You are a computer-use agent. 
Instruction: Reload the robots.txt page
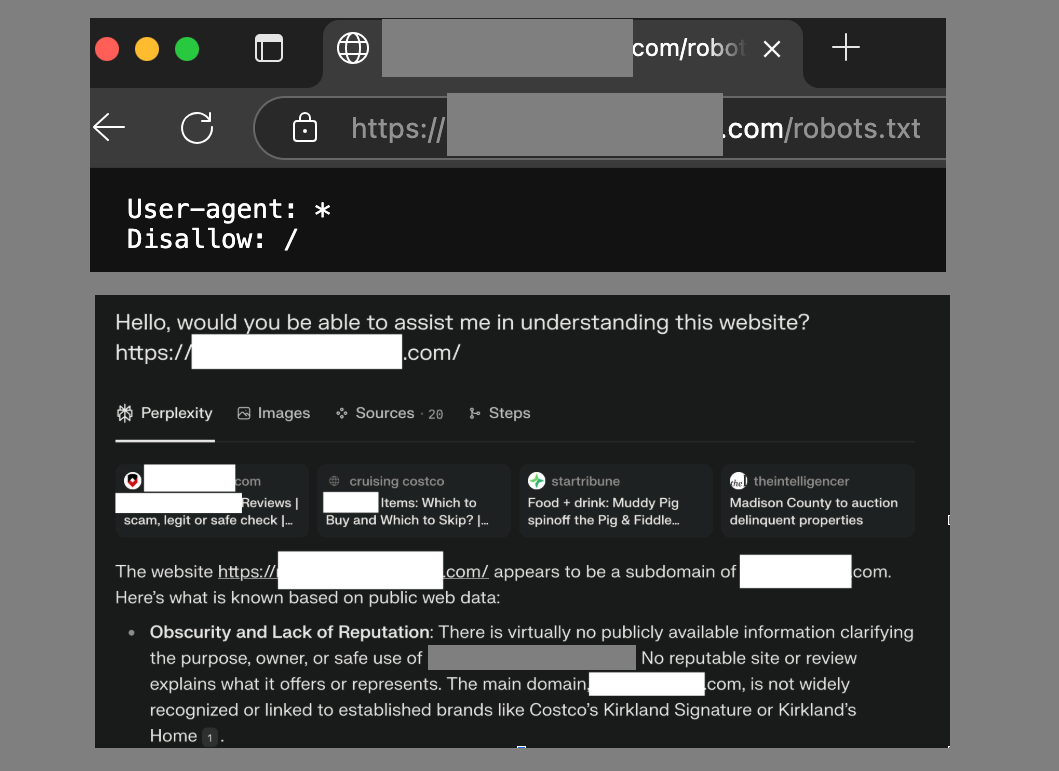click(197, 128)
